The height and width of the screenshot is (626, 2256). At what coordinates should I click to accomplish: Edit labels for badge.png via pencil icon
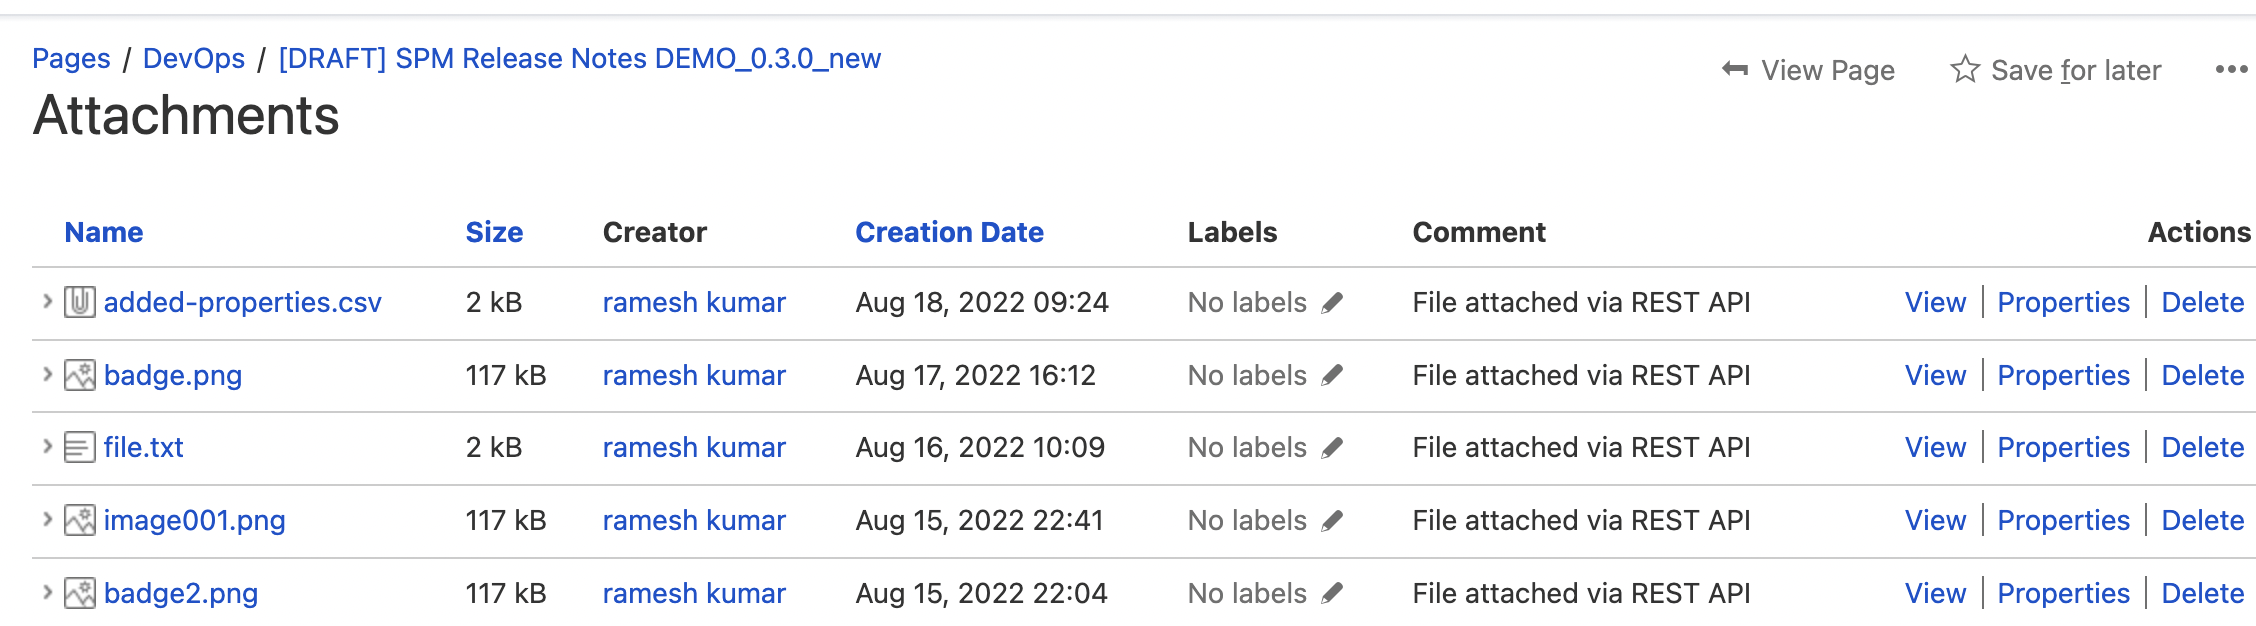tap(1332, 376)
